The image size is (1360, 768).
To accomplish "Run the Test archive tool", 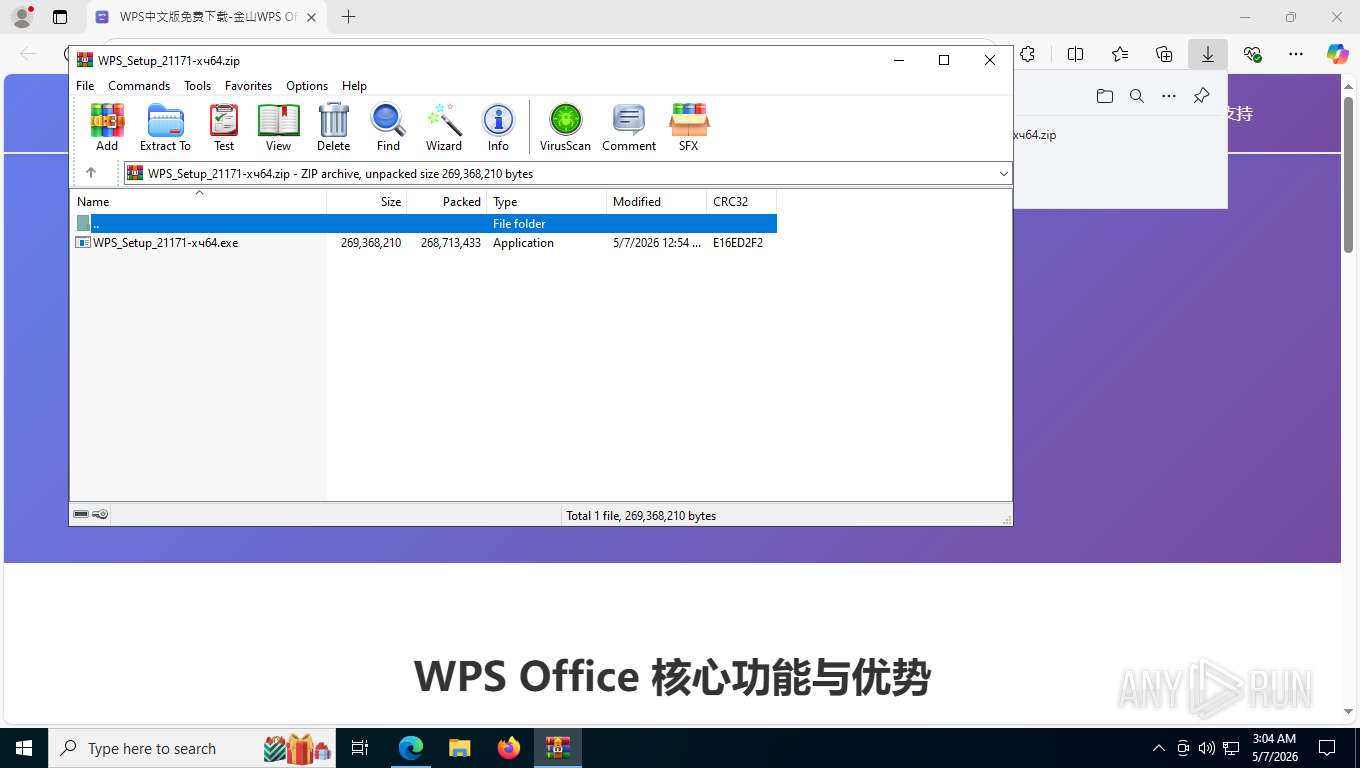I will [224, 127].
